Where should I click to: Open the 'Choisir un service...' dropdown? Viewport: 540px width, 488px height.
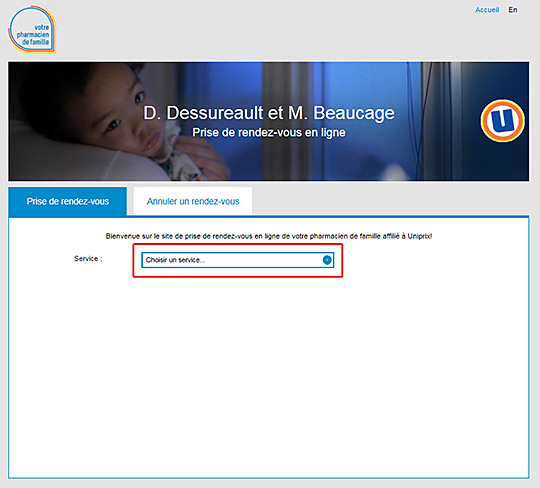pyautogui.click(x=237, y=260)
